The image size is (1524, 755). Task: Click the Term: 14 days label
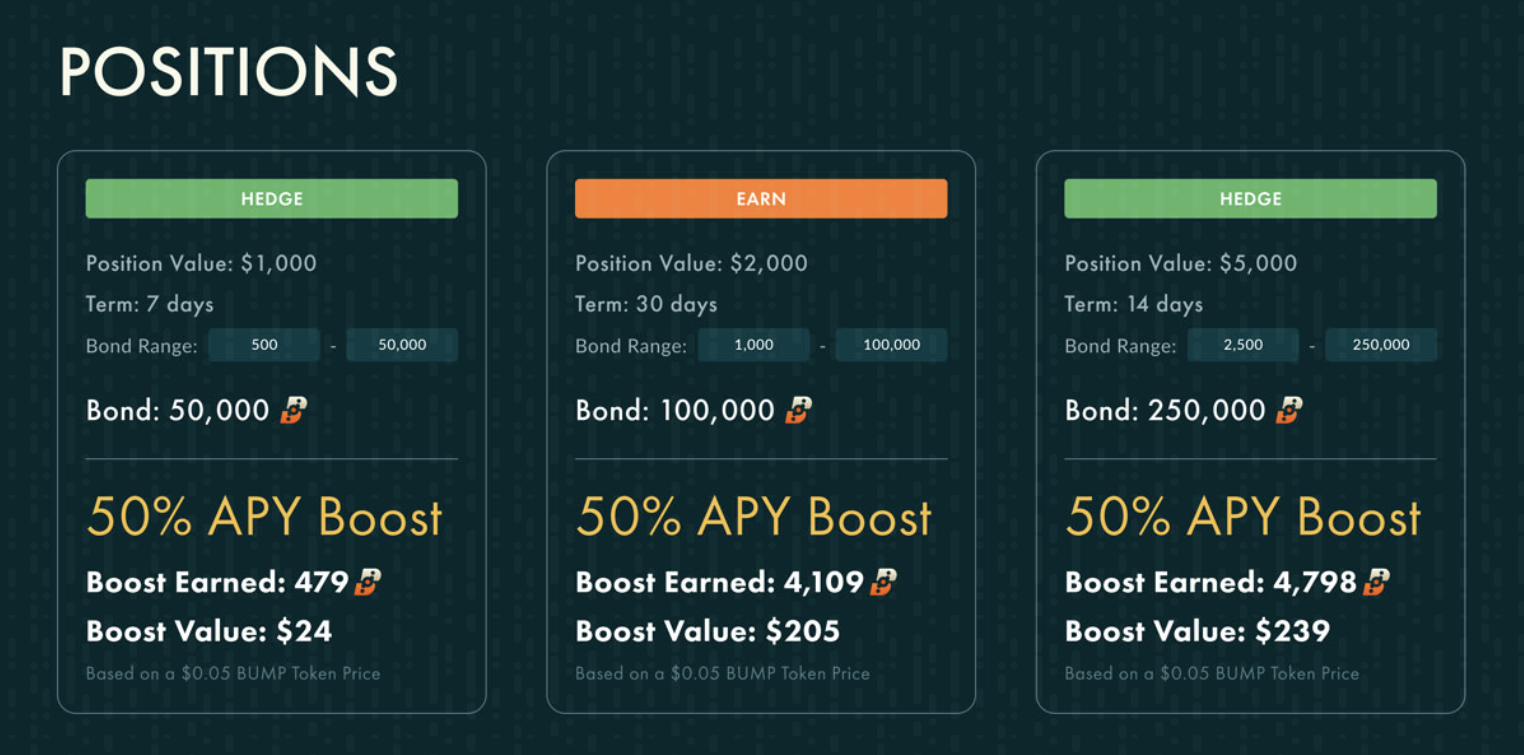pyautogui.click(x=1133, y=304)
